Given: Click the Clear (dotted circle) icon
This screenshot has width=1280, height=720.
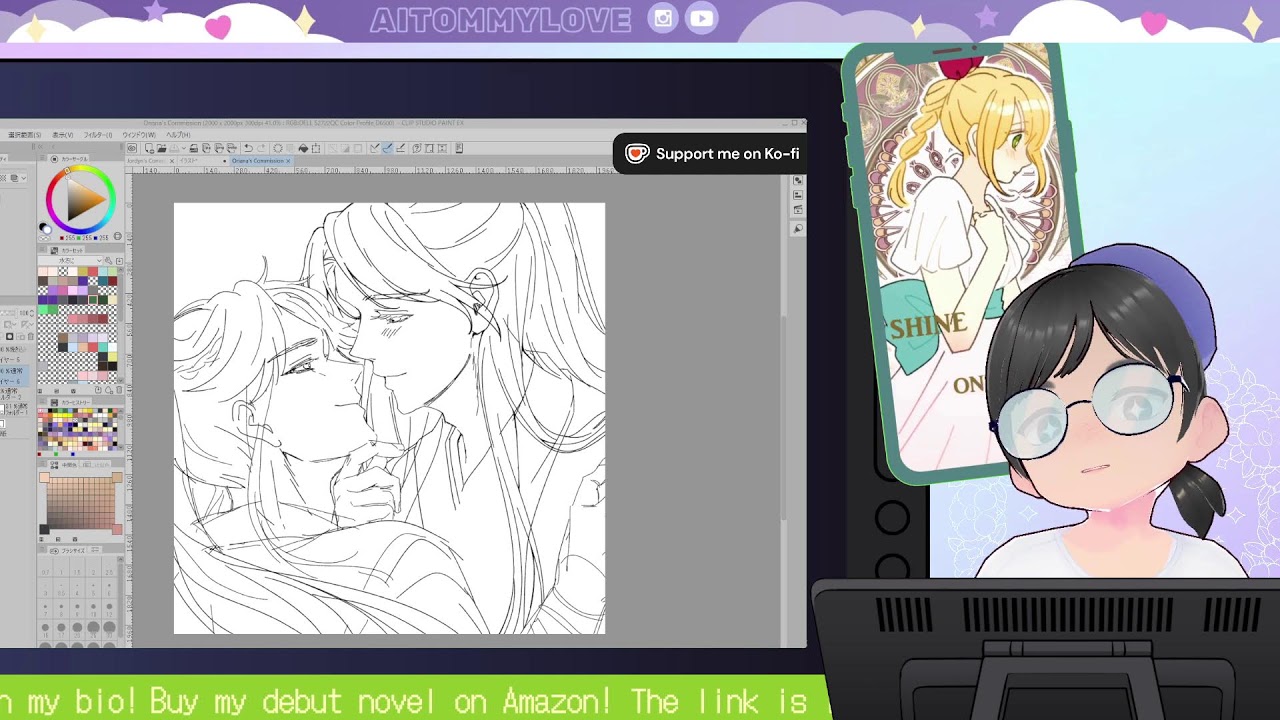Looking at the screenshot, I should [278, 148].
